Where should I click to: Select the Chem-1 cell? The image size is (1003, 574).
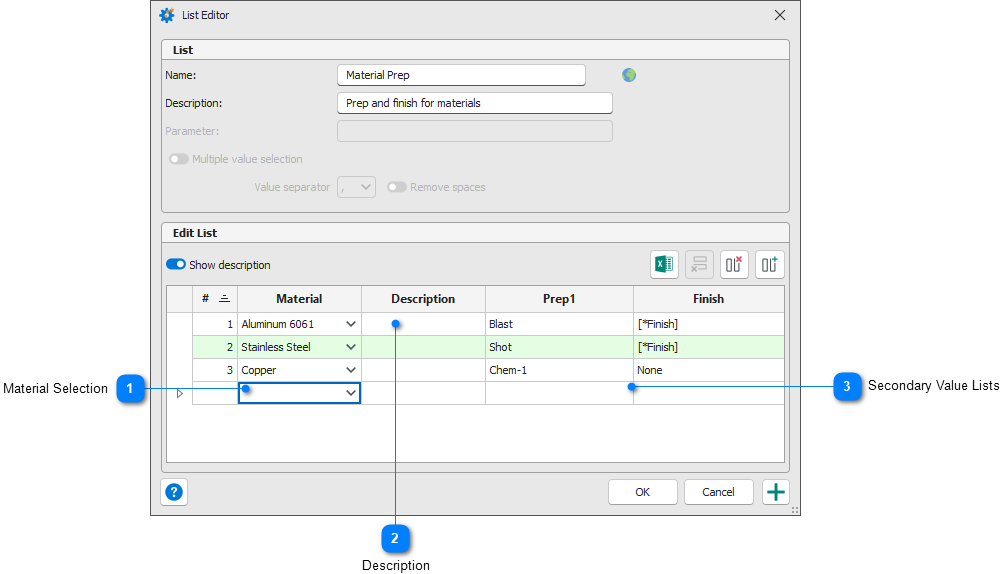(560, 370)
